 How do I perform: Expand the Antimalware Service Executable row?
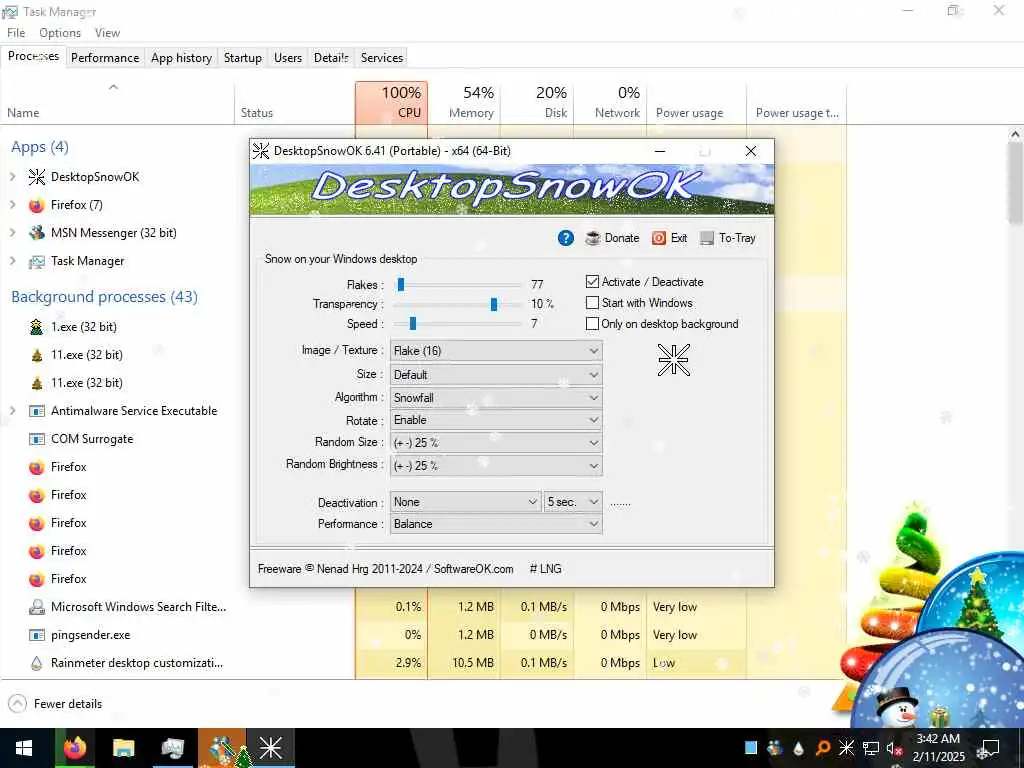click(x=12, y=411)
